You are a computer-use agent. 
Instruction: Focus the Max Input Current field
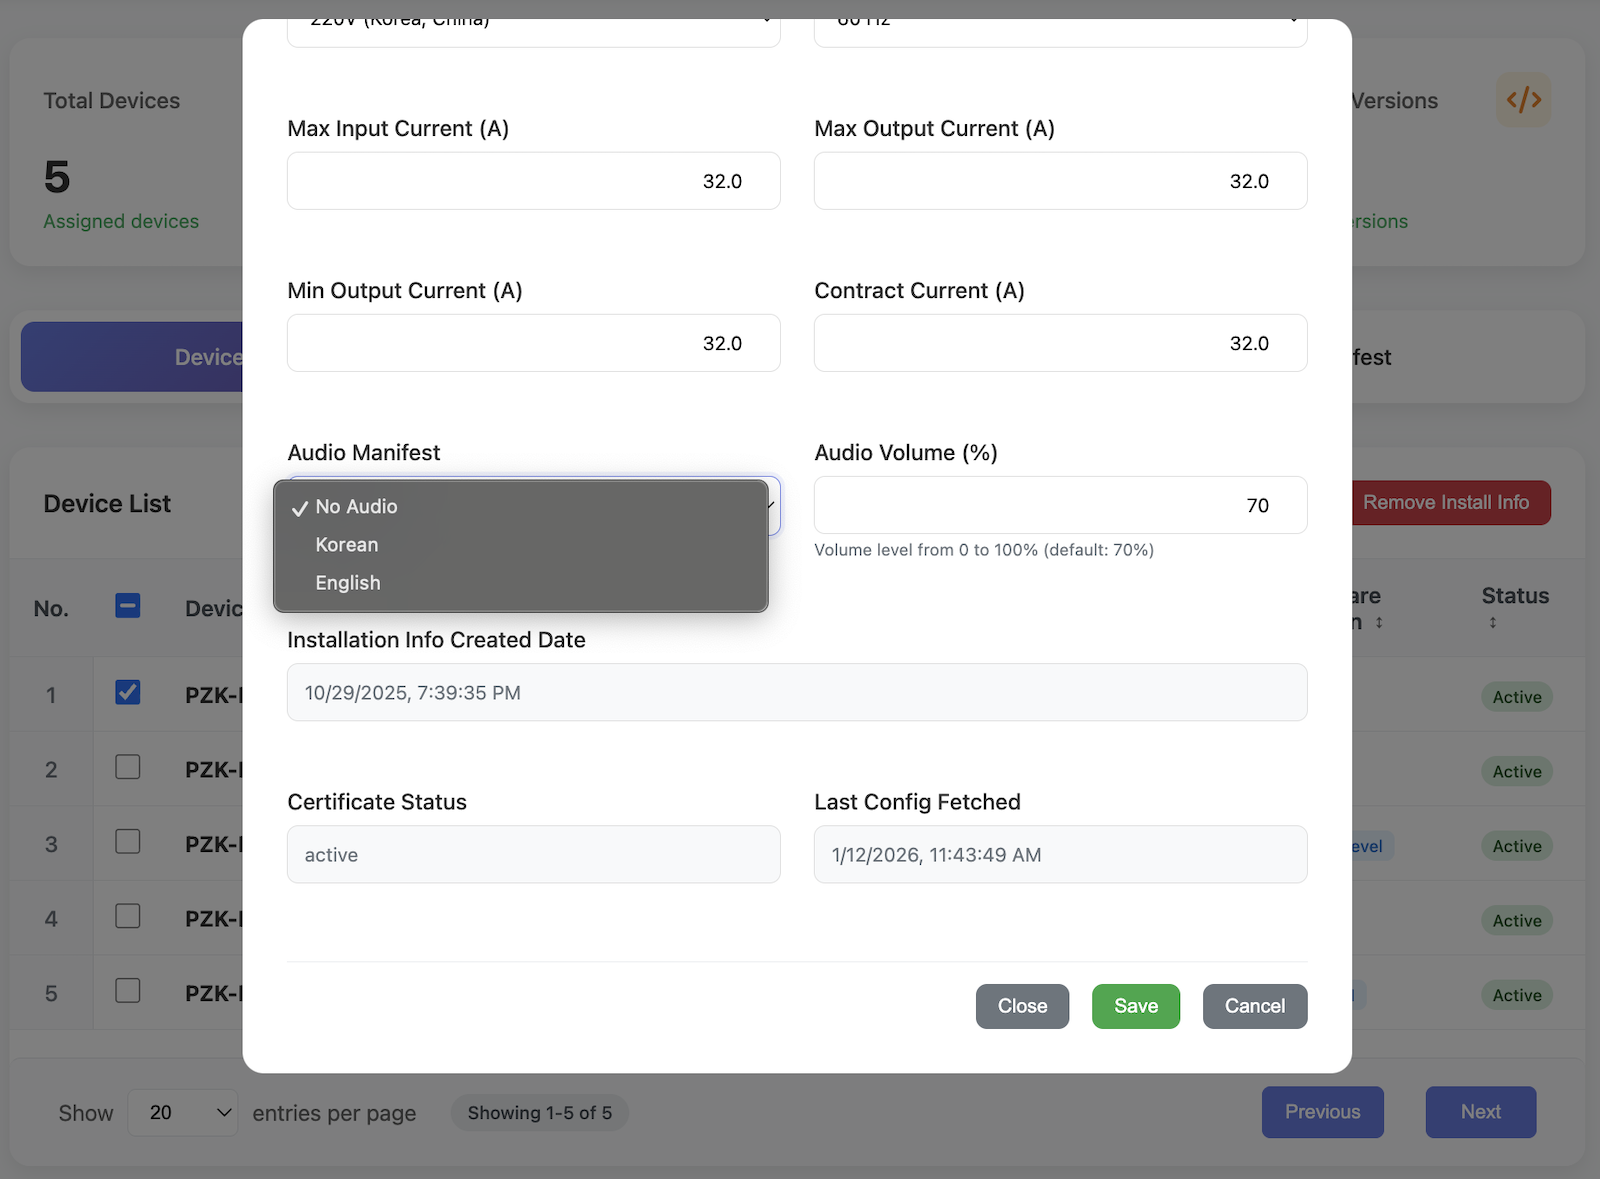coord(533,181)
